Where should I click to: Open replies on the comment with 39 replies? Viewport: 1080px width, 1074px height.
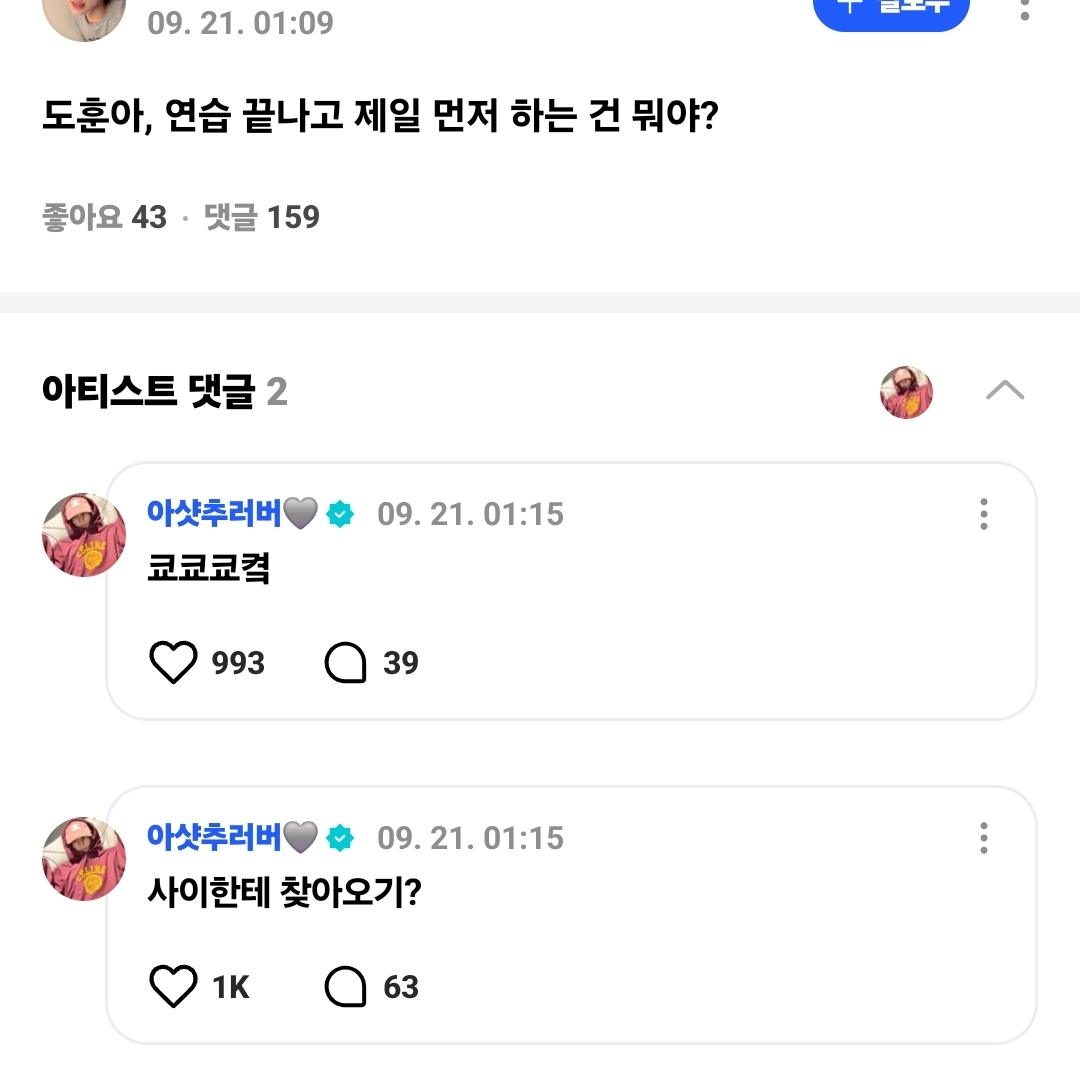coord(346,663)
